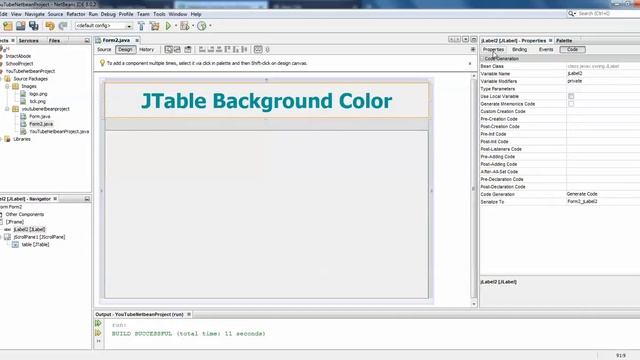Select the IntactAbode project
The height and width of the screenshot is (360, 640).
(18, 56)
